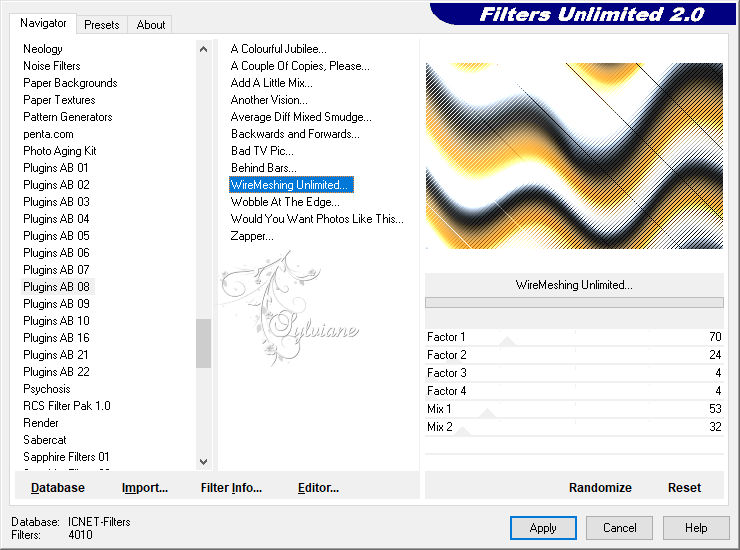
Task: Click the filter preview image
Action: [x=574, y=156]
